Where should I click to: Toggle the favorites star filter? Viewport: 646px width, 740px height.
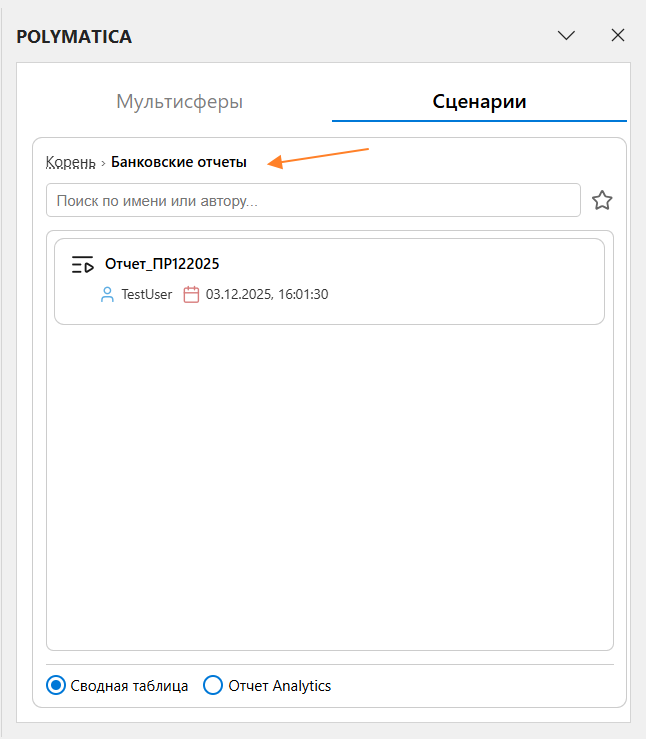coord(602,200)
